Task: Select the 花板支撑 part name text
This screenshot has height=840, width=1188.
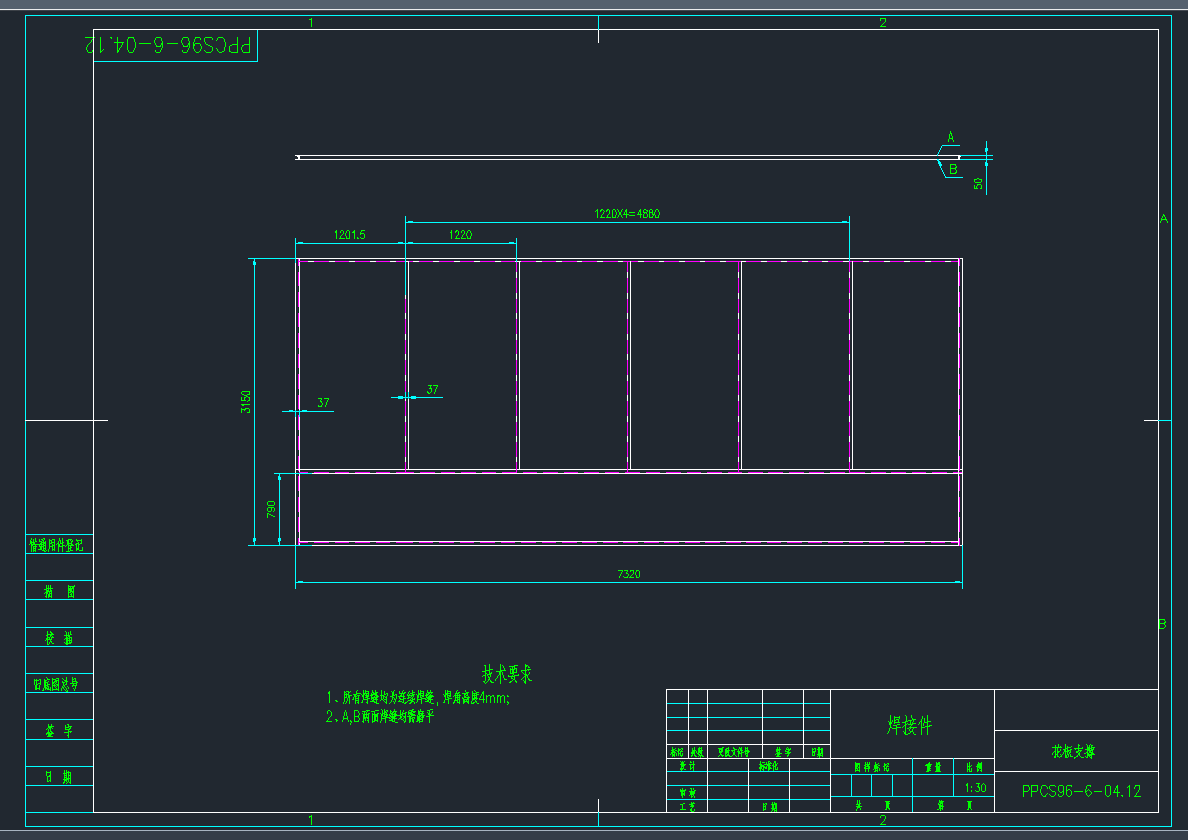Action: coord(1072,751)
